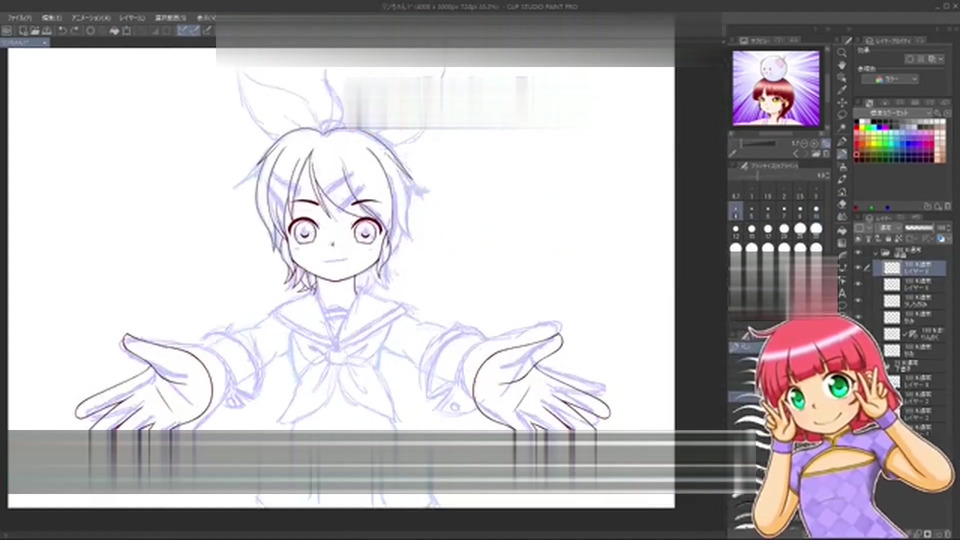Toggle visibility eye of the third layer row
The width and height of the screenshot is (960, 540).
858,284
